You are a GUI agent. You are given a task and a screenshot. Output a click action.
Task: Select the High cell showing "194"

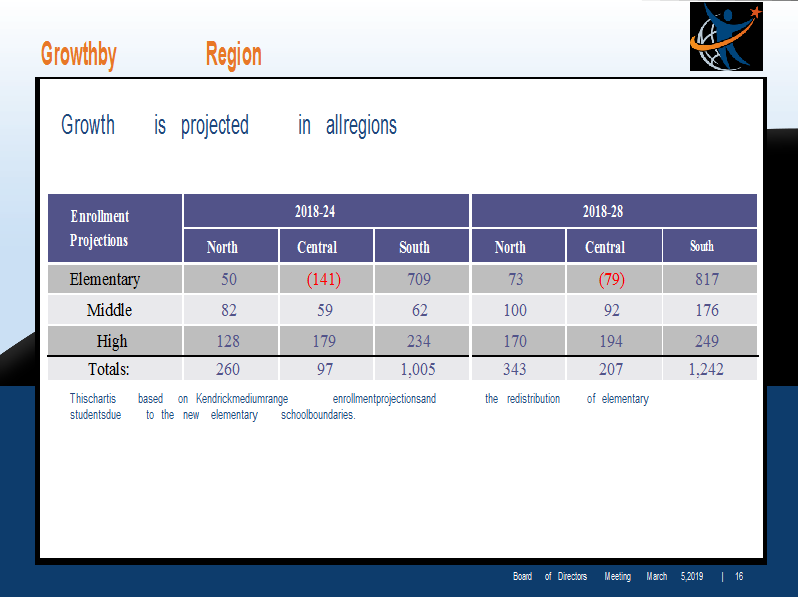coord(614,340)
